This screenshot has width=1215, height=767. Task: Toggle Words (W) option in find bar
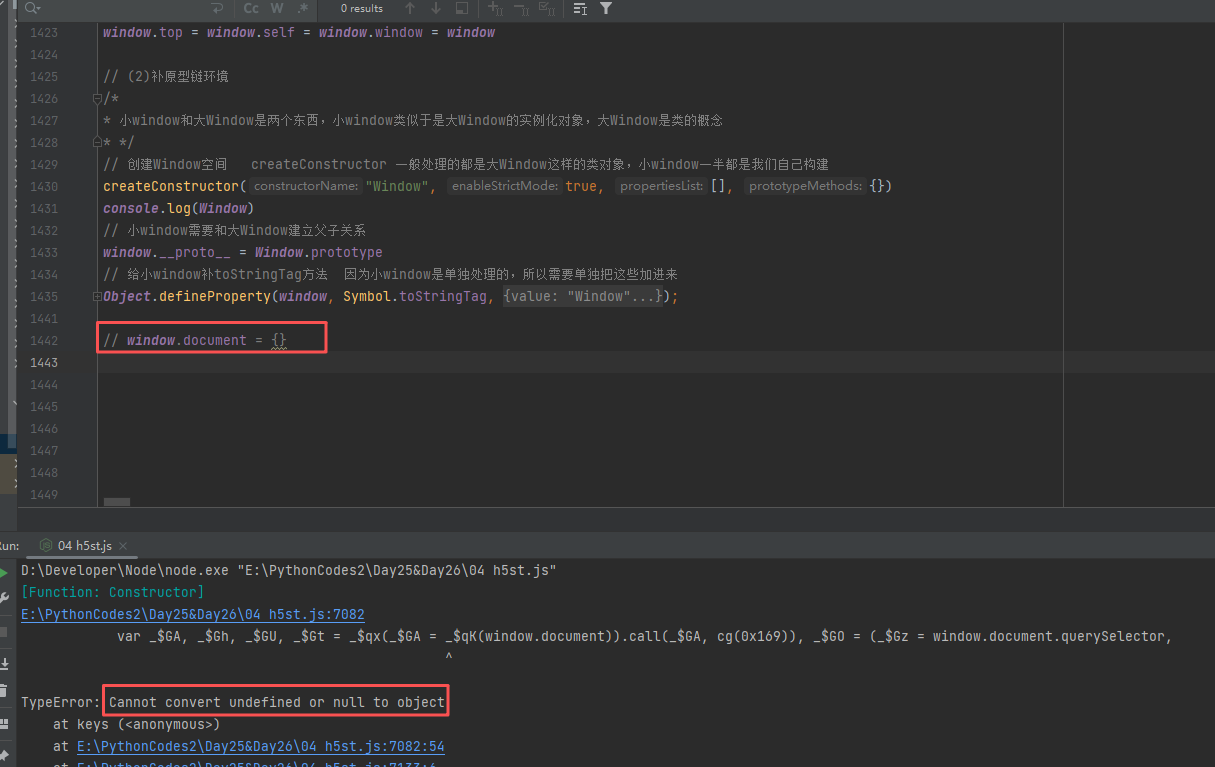tap(277, 8)
